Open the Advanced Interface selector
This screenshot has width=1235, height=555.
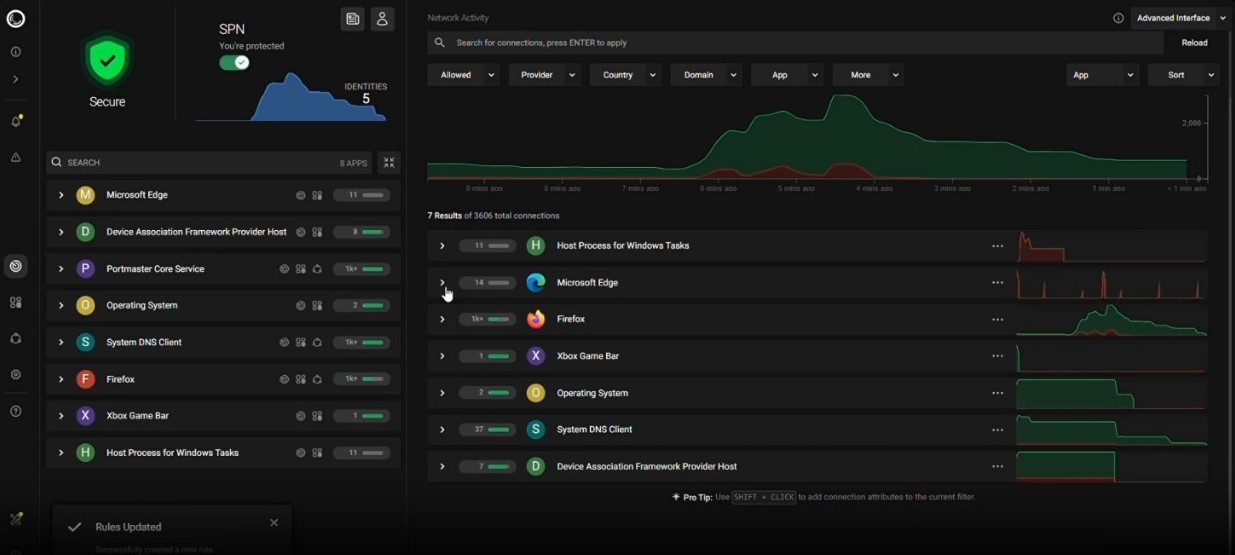(1180, 18)
